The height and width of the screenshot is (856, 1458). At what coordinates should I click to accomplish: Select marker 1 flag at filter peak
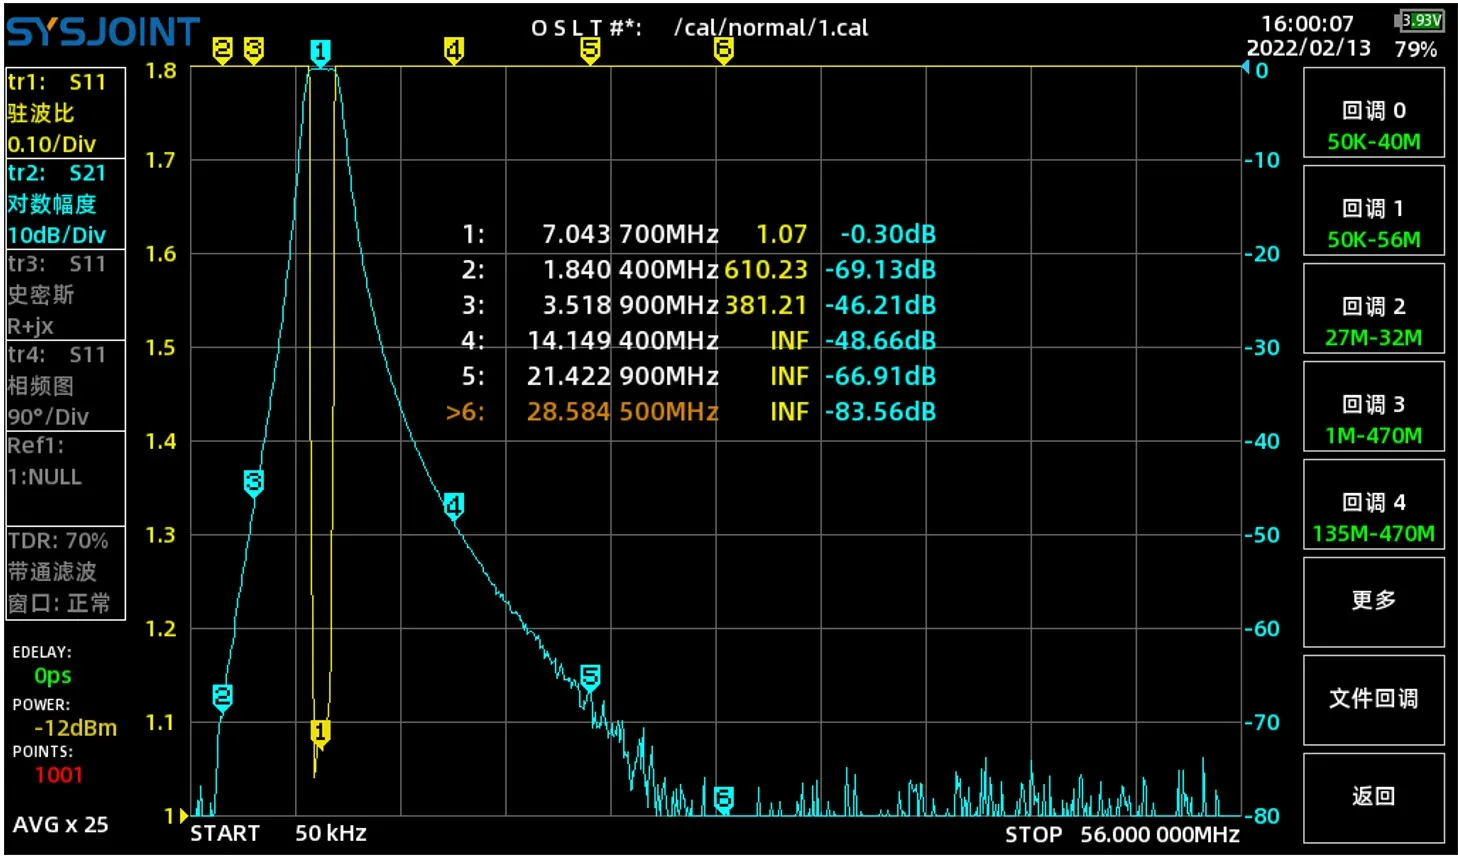[320, 49]
